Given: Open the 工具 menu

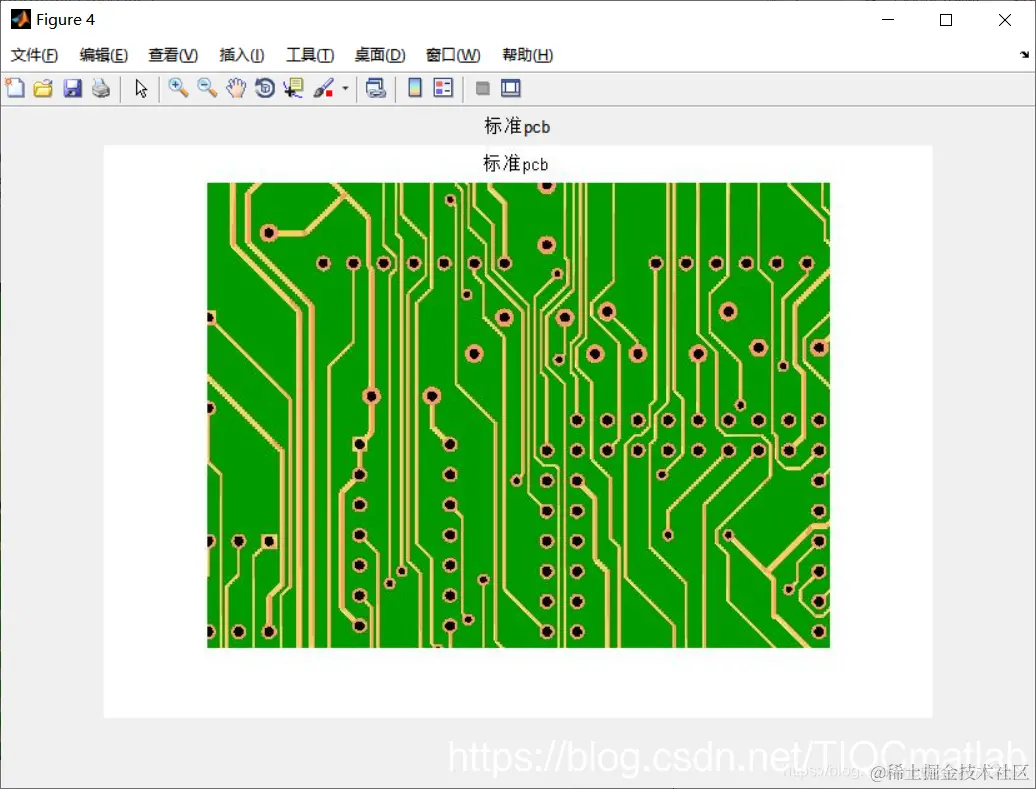Looking at the screenshot, I should click(x=309, y=55).
